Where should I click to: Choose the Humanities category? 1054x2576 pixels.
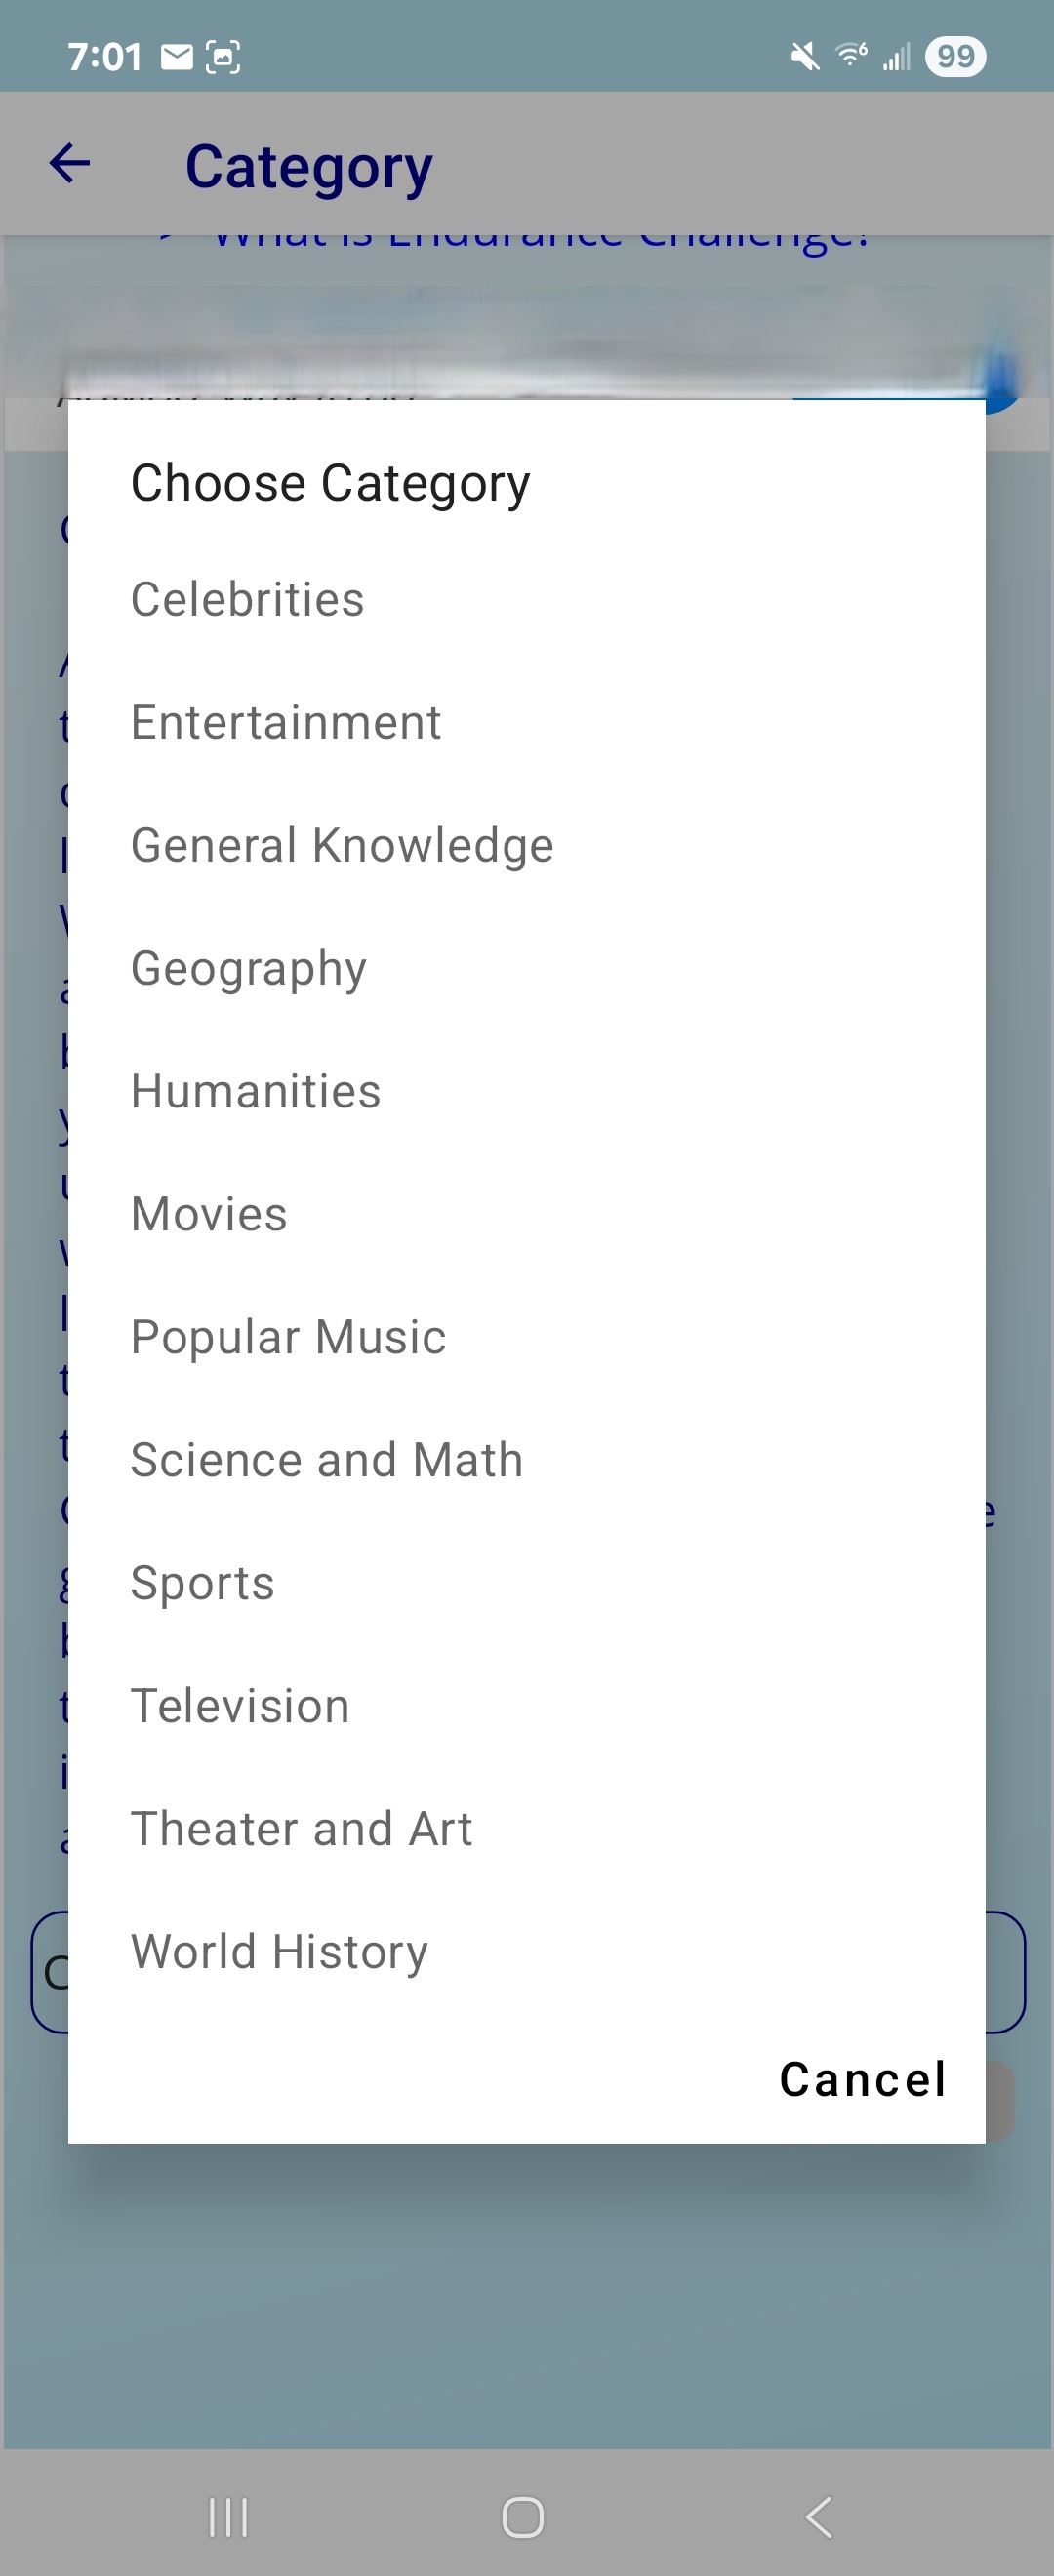pos(526,1092)
